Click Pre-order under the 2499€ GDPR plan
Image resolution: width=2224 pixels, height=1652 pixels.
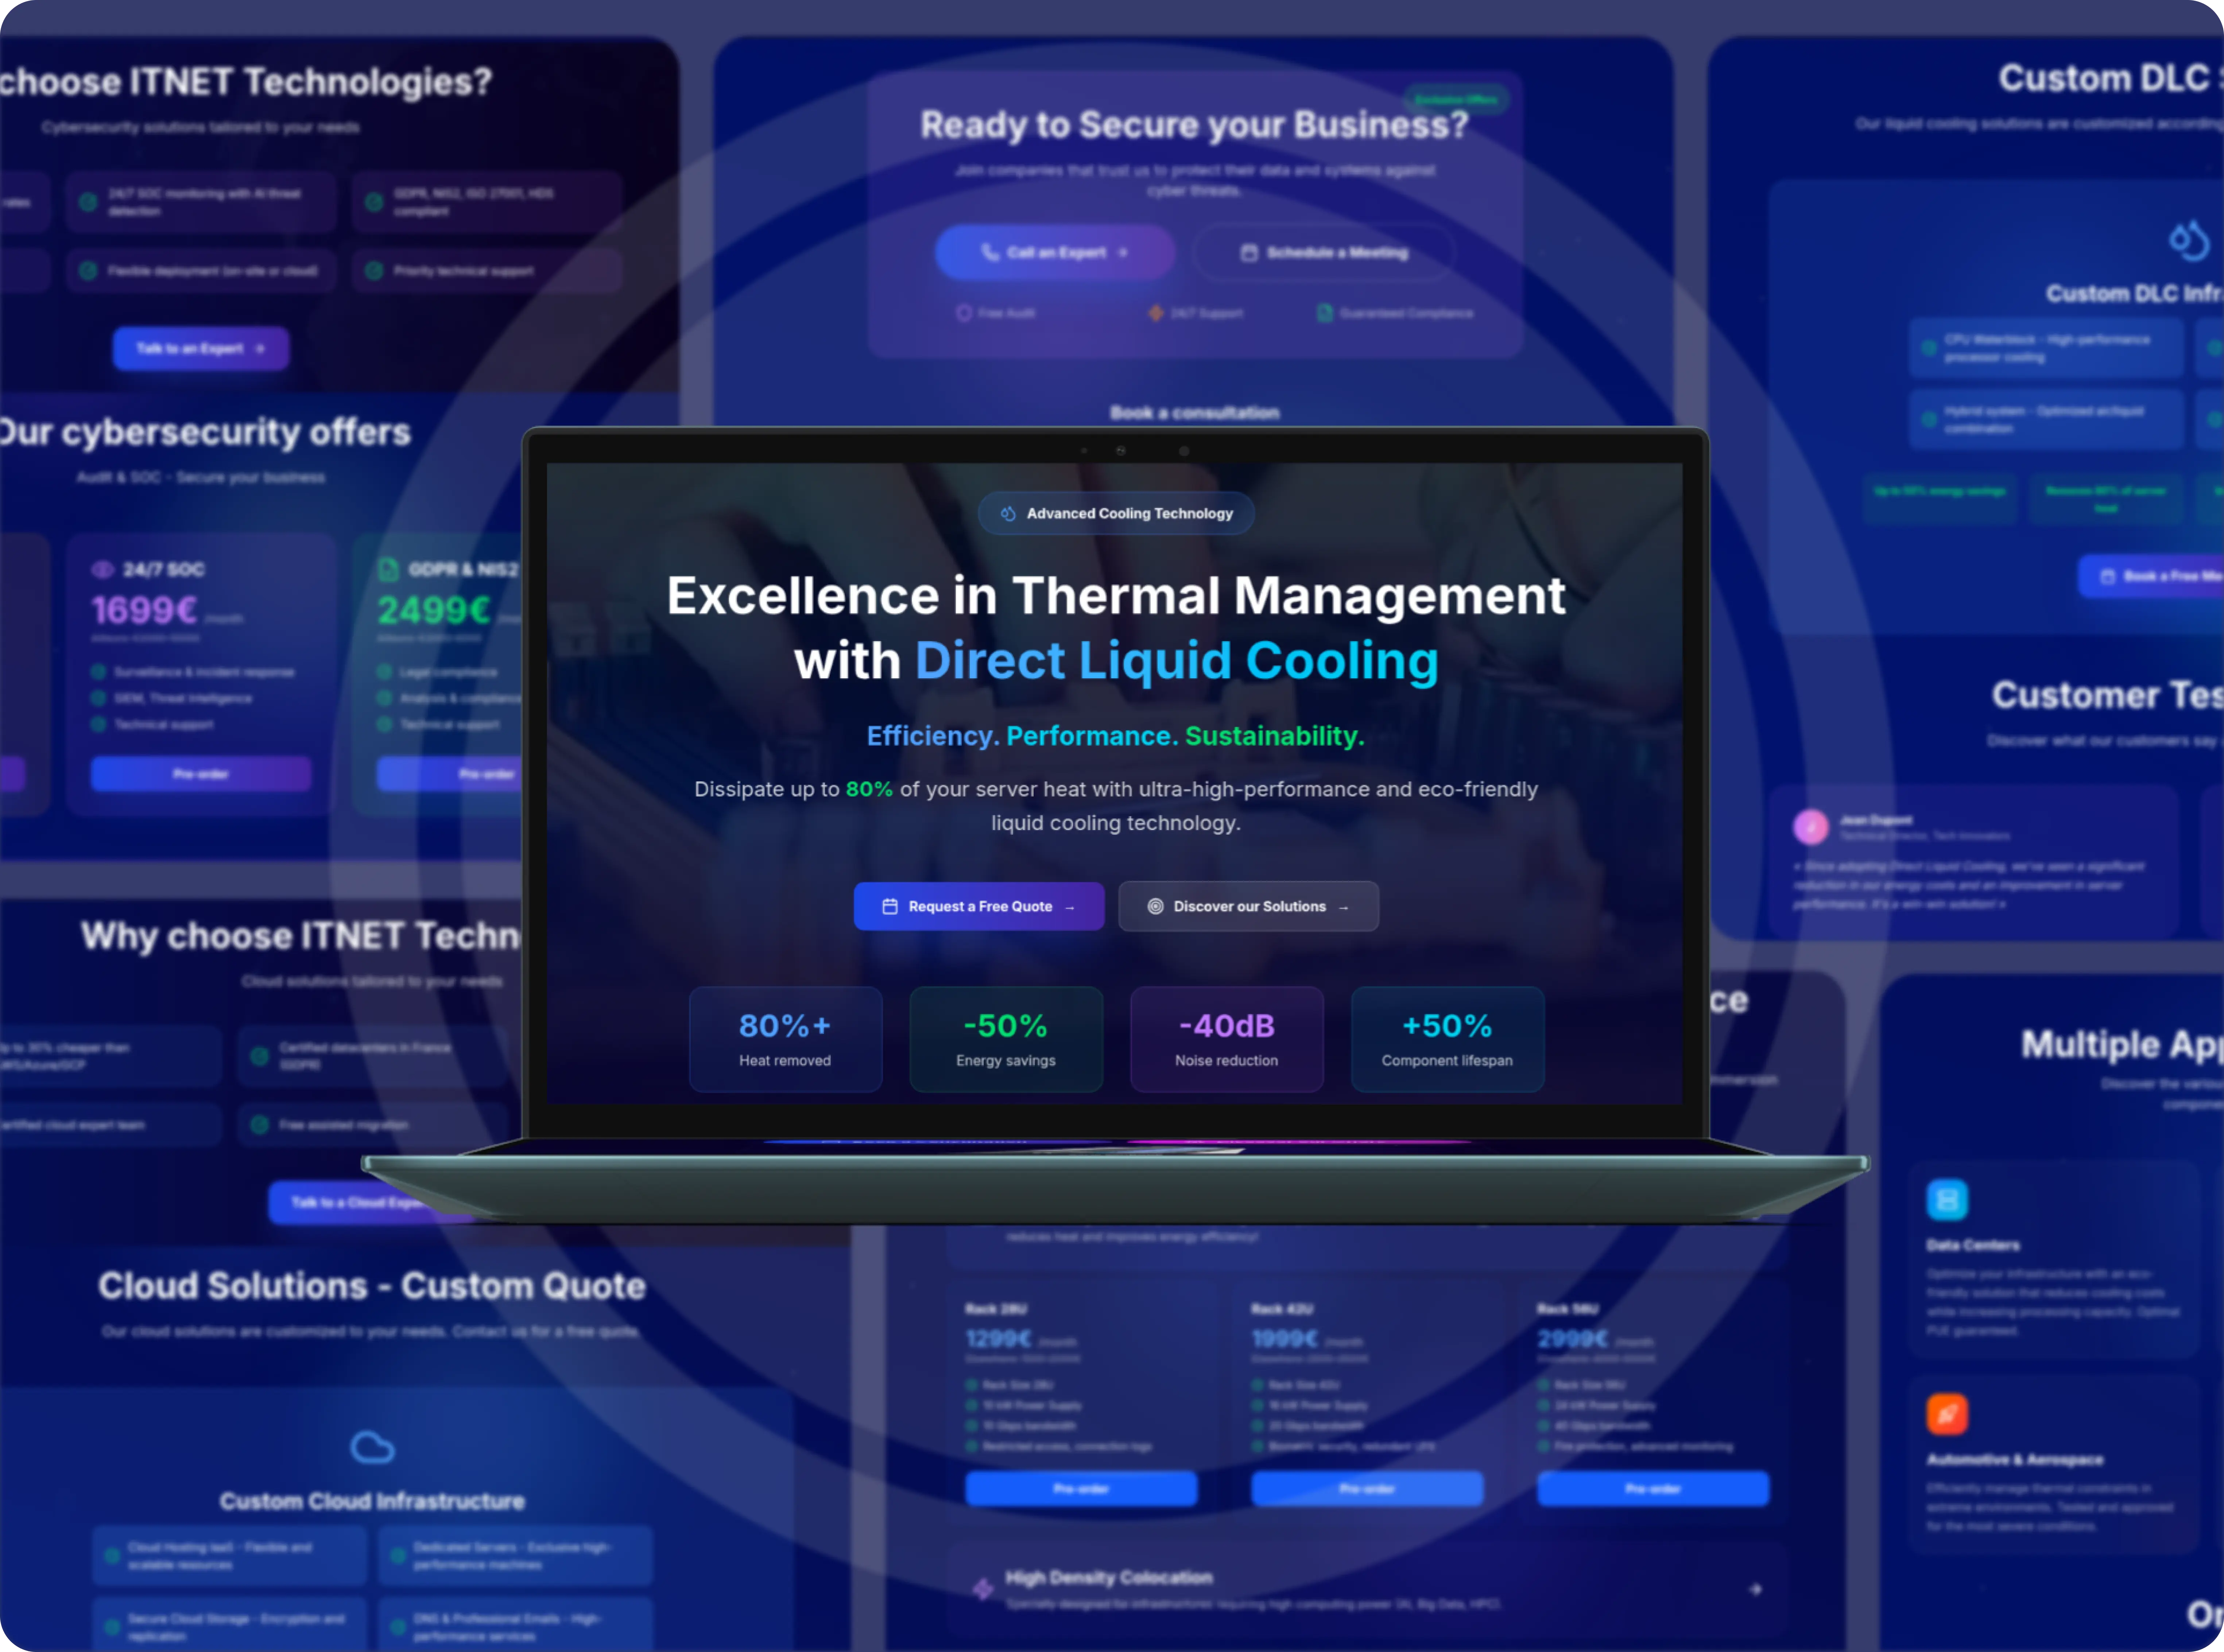tap(450, 774)
